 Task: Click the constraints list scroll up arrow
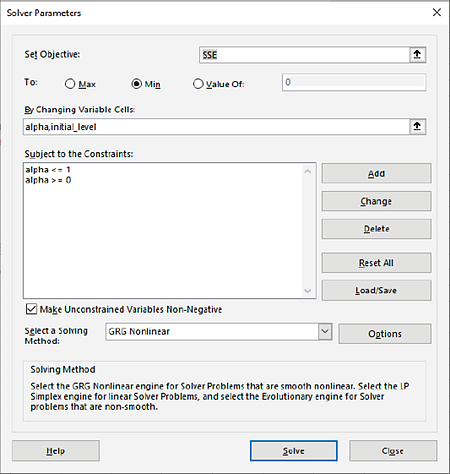[308, 171]
